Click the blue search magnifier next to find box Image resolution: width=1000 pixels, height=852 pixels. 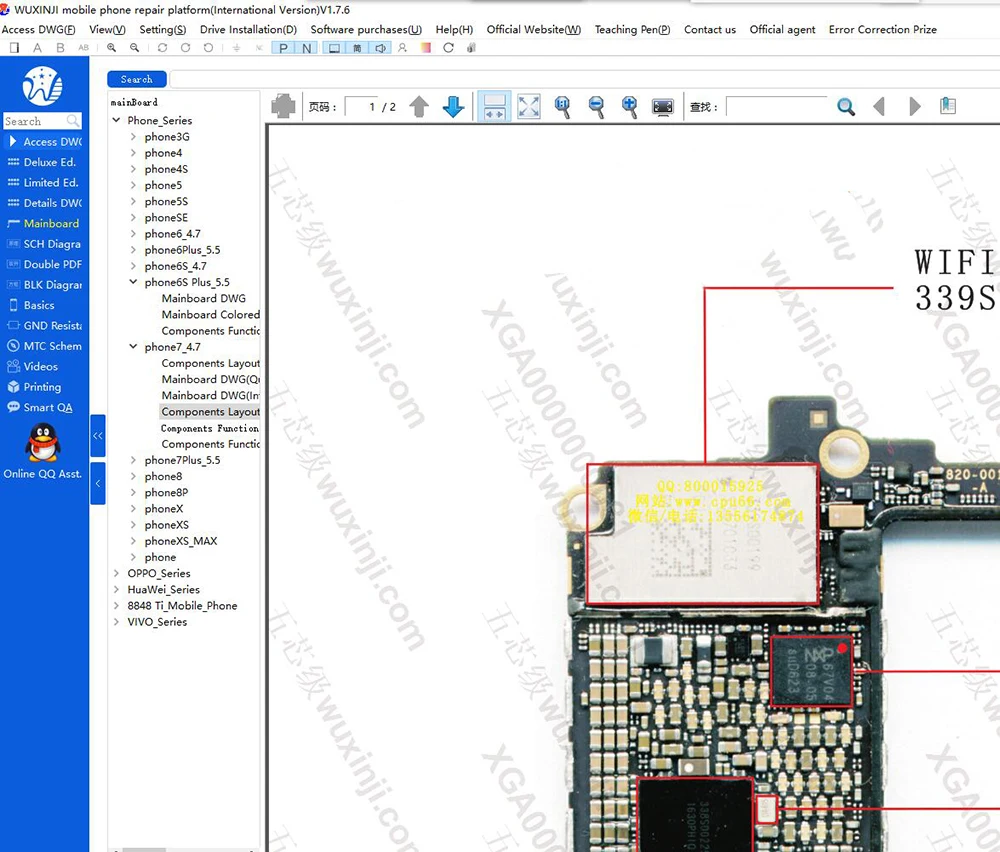pos(846,106)
